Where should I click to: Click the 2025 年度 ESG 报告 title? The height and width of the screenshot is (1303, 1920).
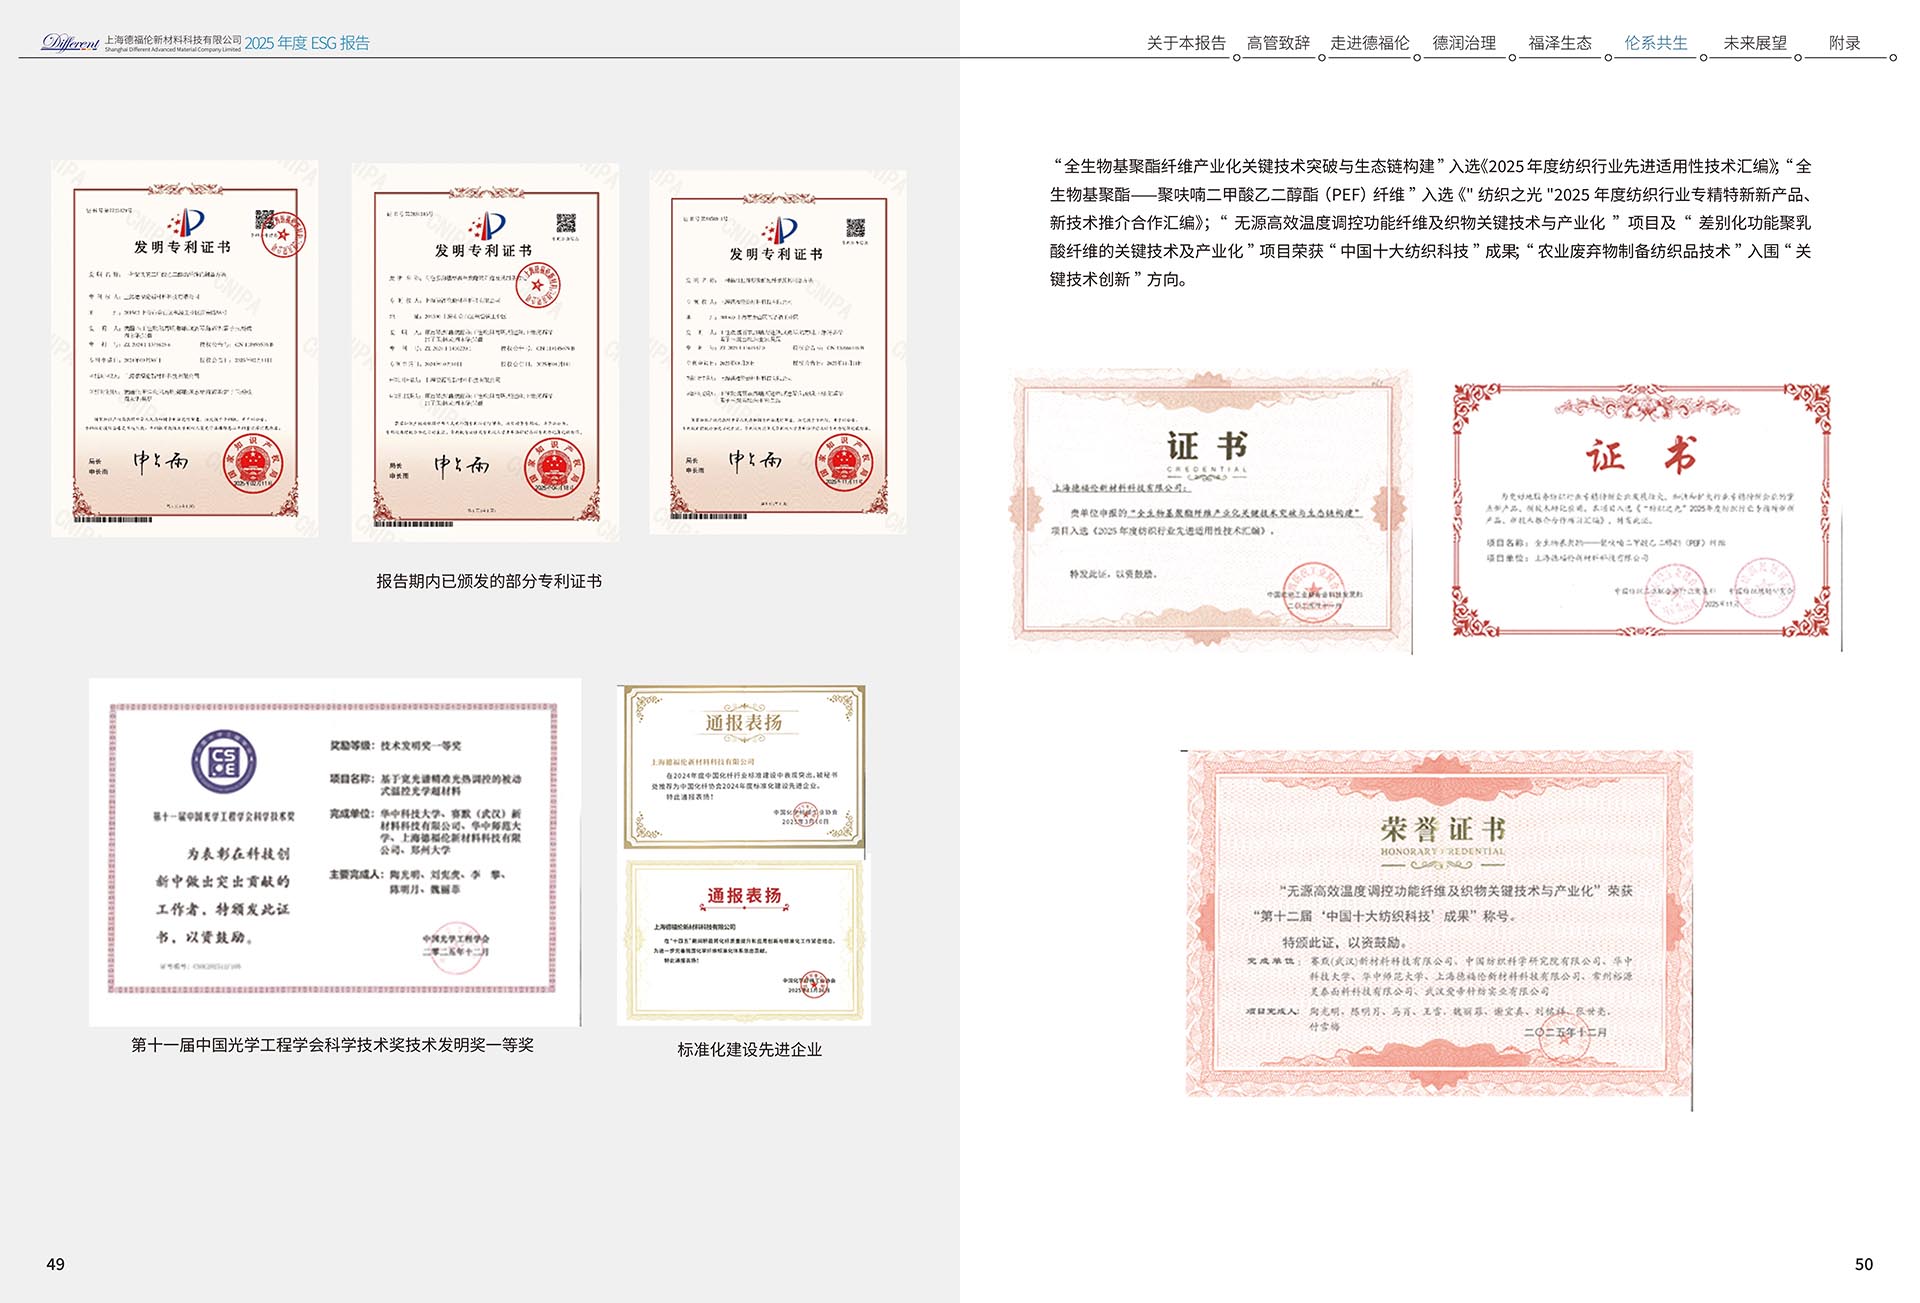(307, 43)
